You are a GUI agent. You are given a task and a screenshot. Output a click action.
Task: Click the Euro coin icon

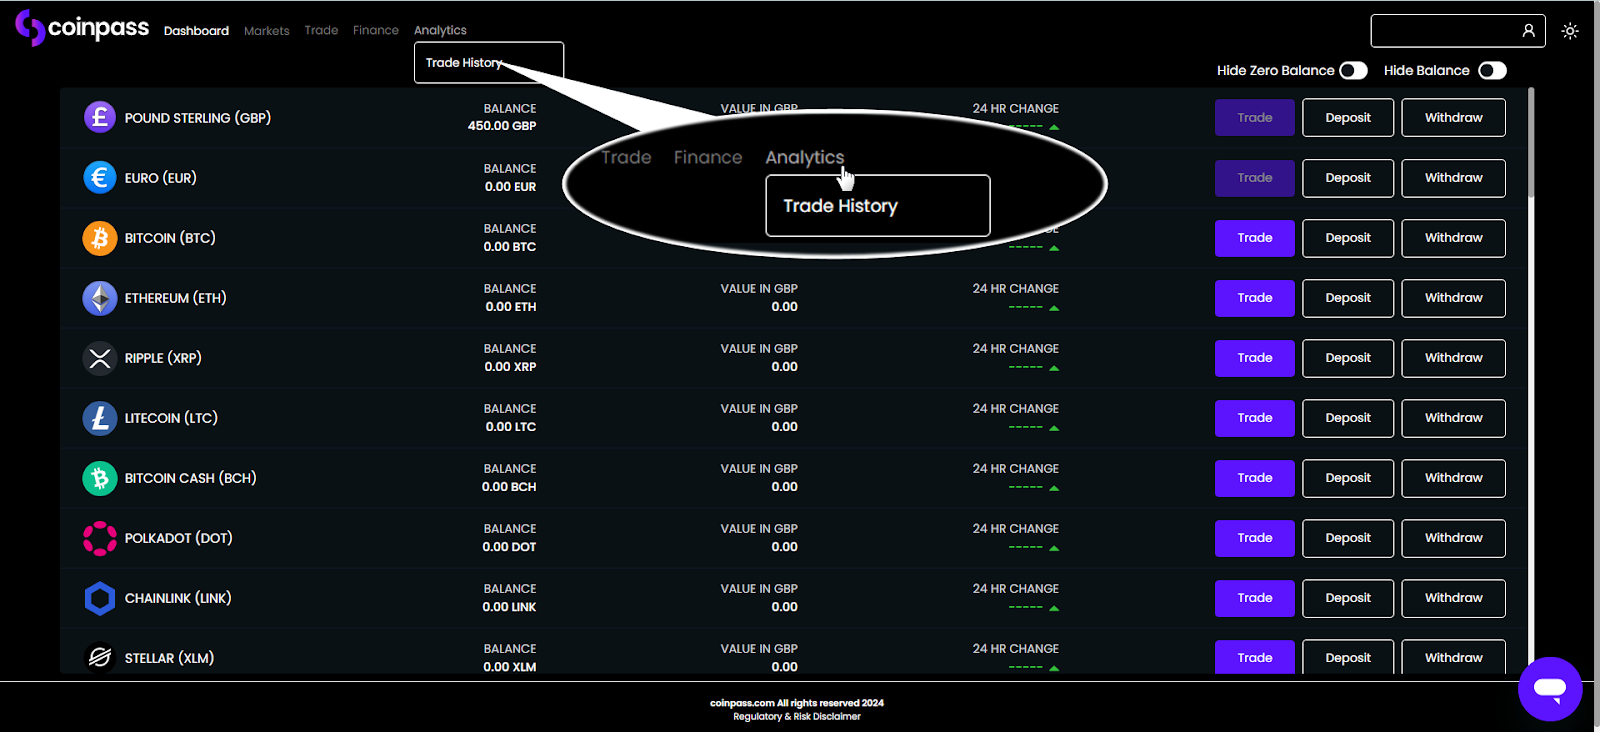click(100, 178)
